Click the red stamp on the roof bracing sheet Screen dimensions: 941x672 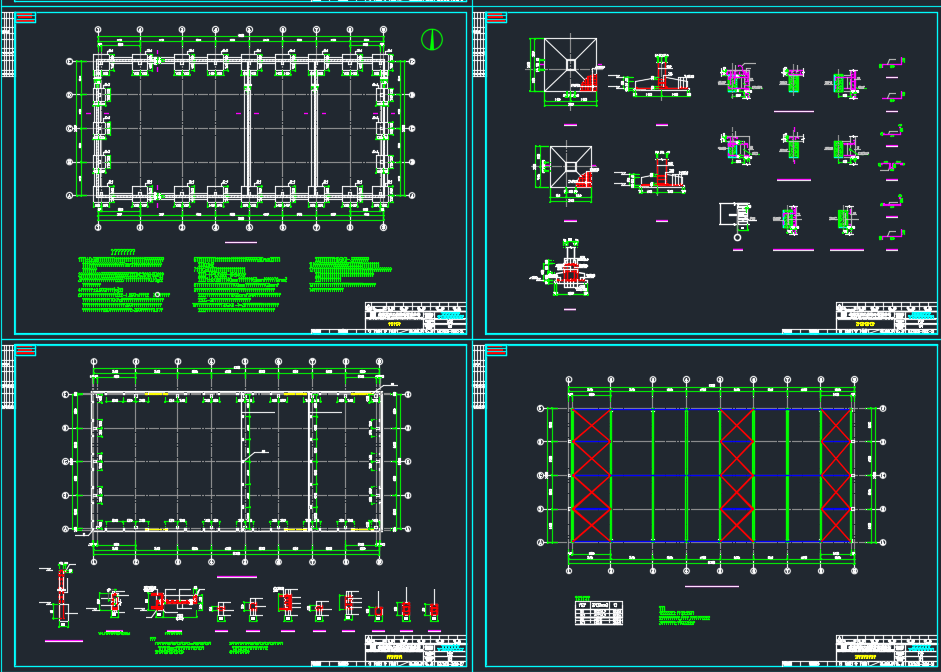click(496, 350)
